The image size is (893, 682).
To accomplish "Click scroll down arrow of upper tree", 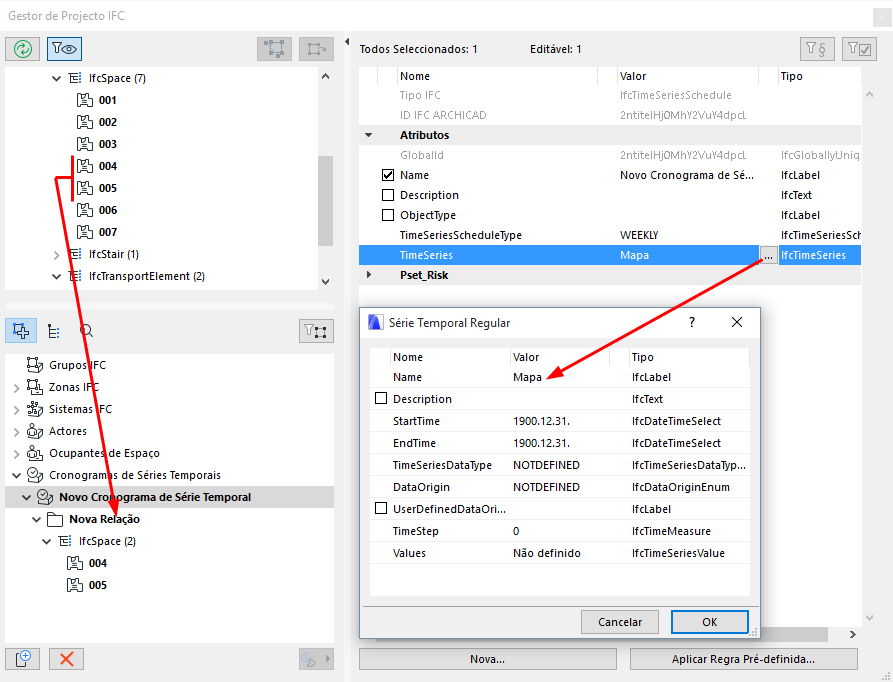I will click(325, 281).
